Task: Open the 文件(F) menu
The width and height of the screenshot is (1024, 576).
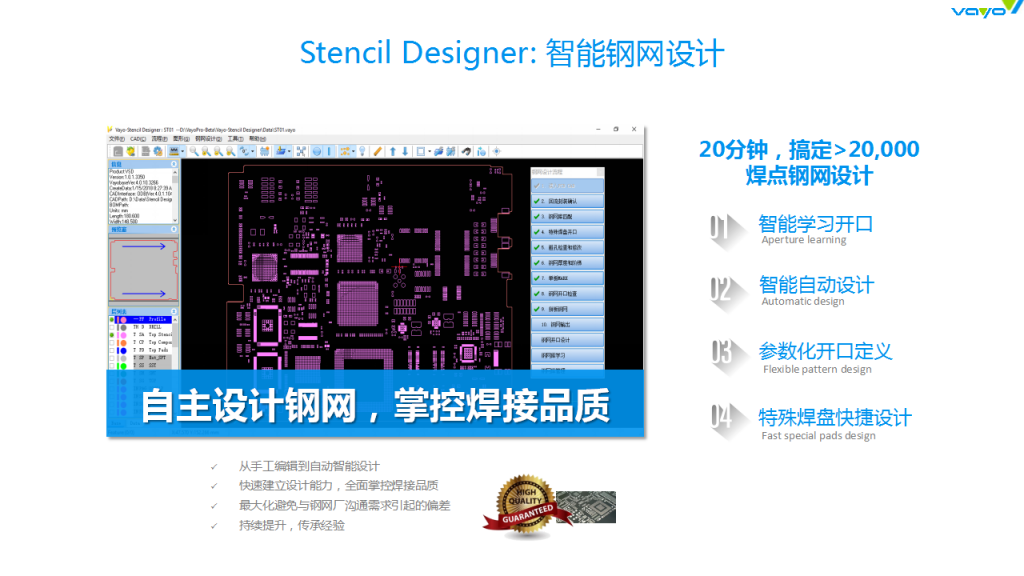Action: pyautogui.click(x=117, y=139)
